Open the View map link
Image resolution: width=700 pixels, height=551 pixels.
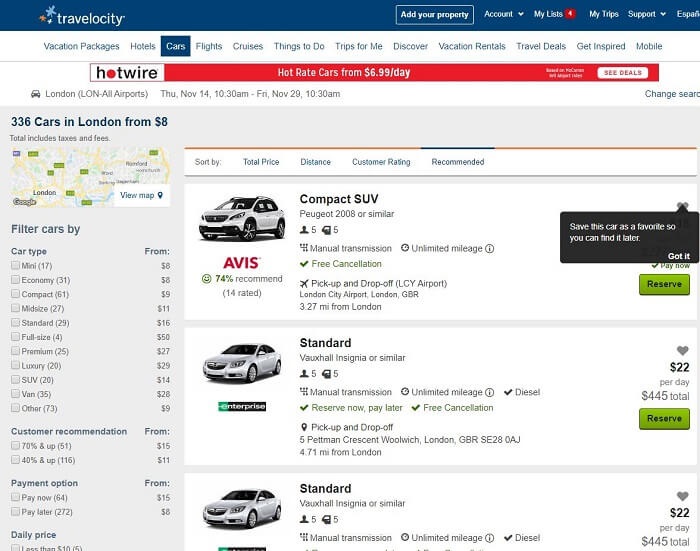pyautogui.click(x=141, y=195)
